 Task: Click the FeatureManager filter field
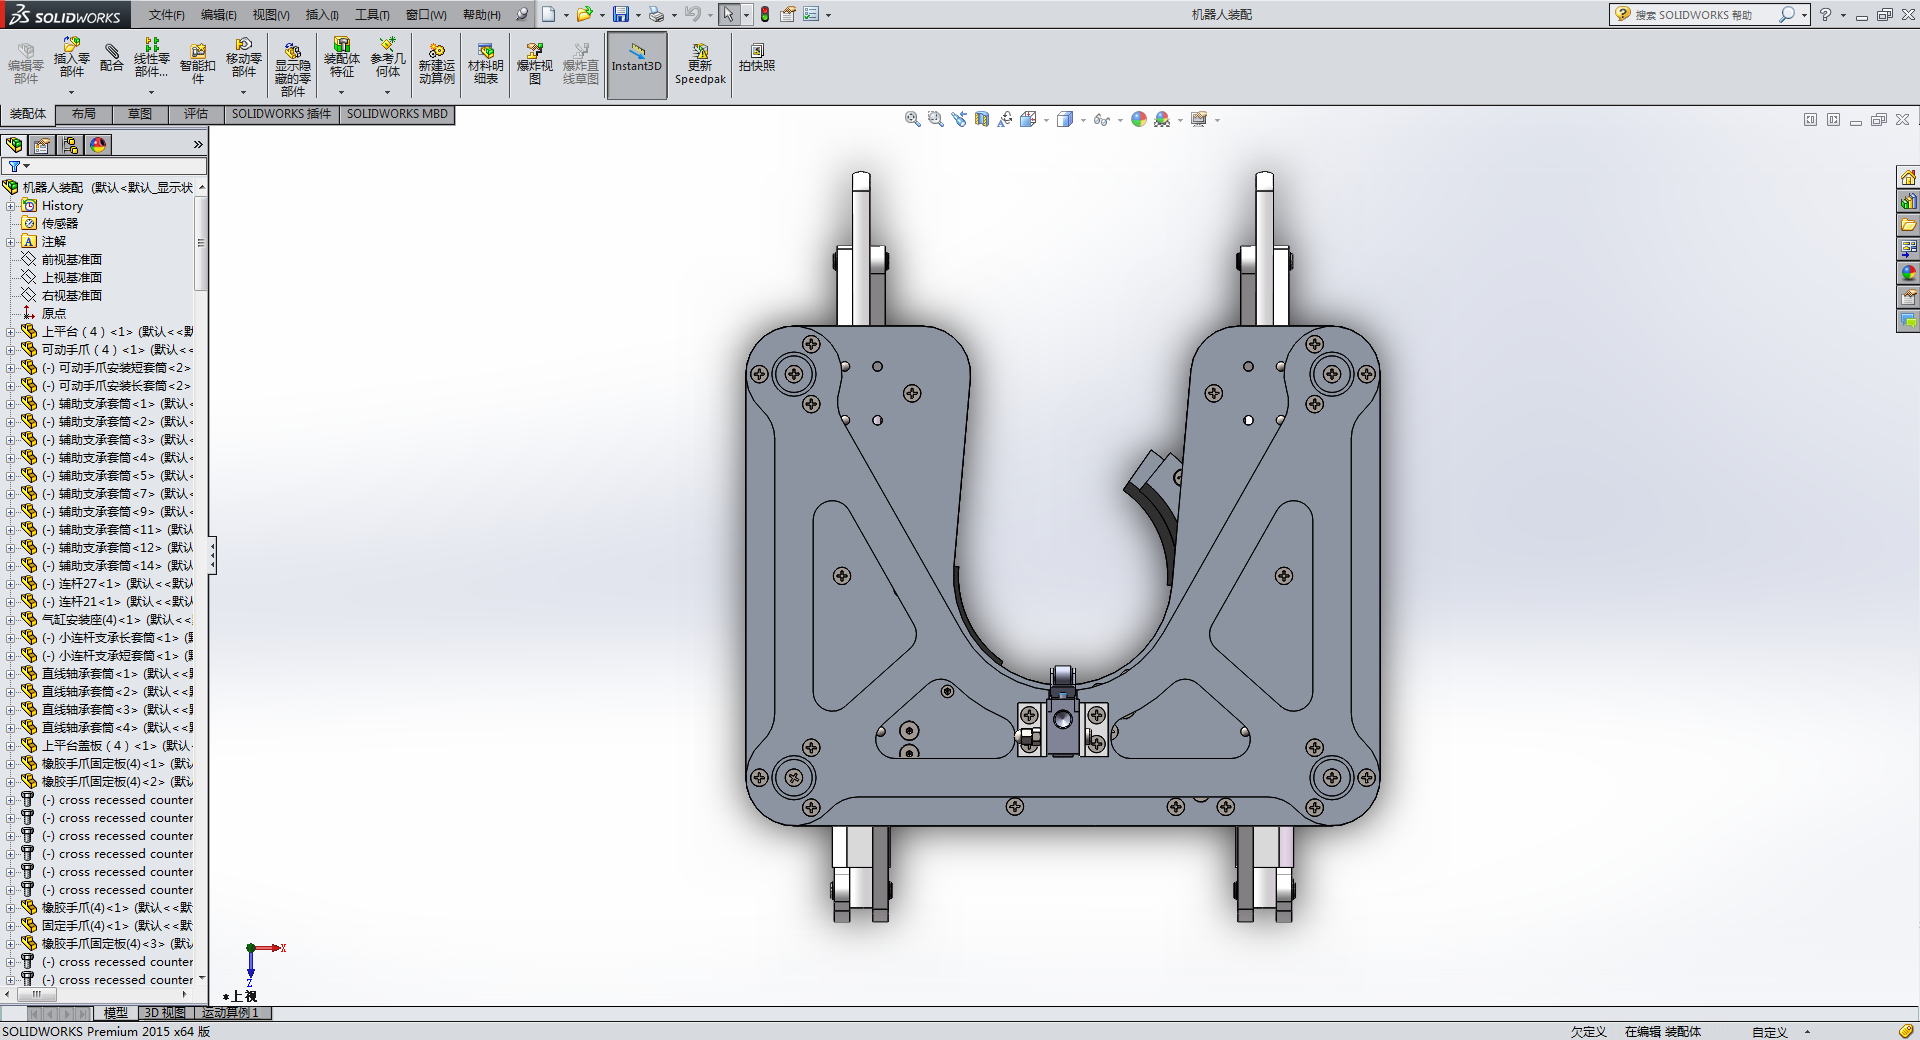pyautogui.click(x=104, y=166)
